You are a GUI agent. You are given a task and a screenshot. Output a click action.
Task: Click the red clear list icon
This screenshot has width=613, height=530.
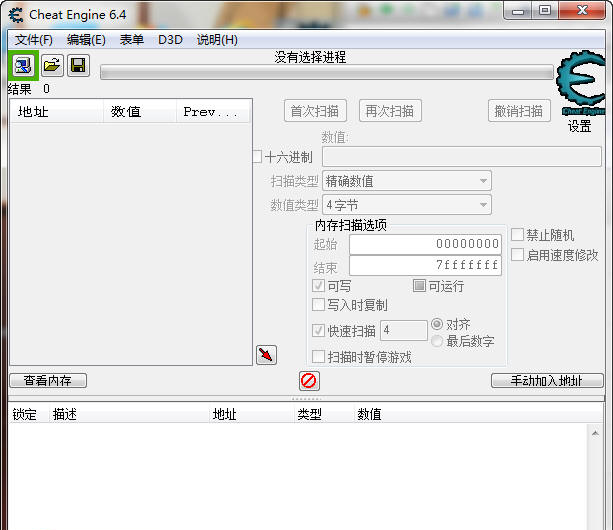309,381
